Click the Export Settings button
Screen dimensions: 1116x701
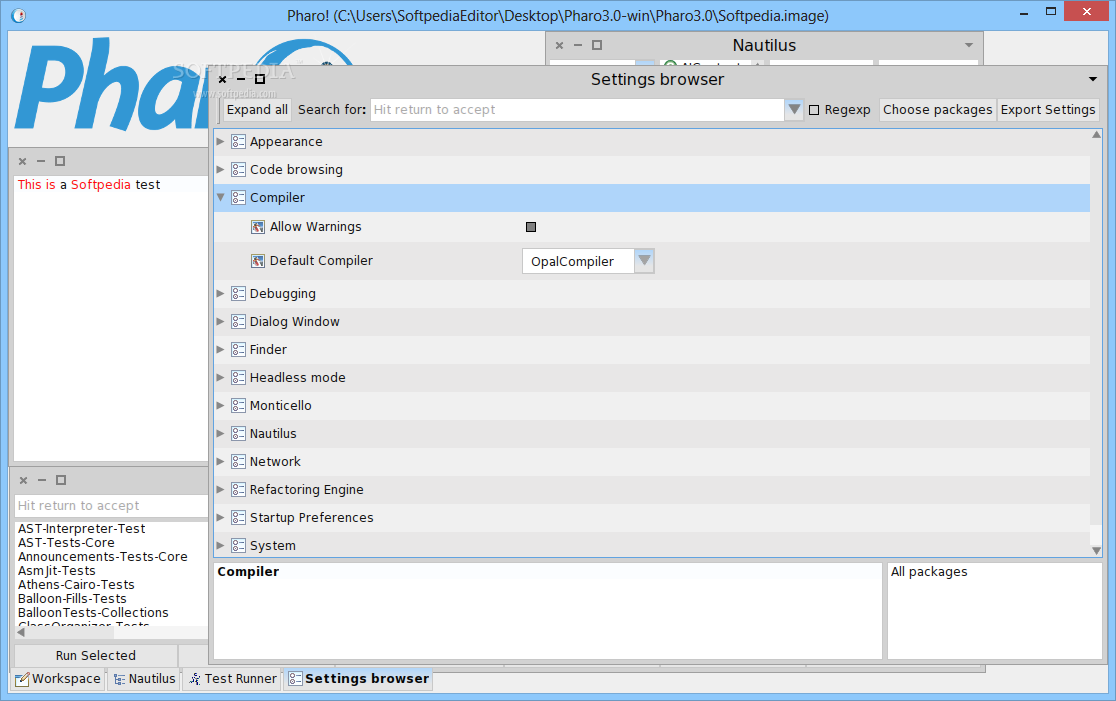coord(1048,110)
